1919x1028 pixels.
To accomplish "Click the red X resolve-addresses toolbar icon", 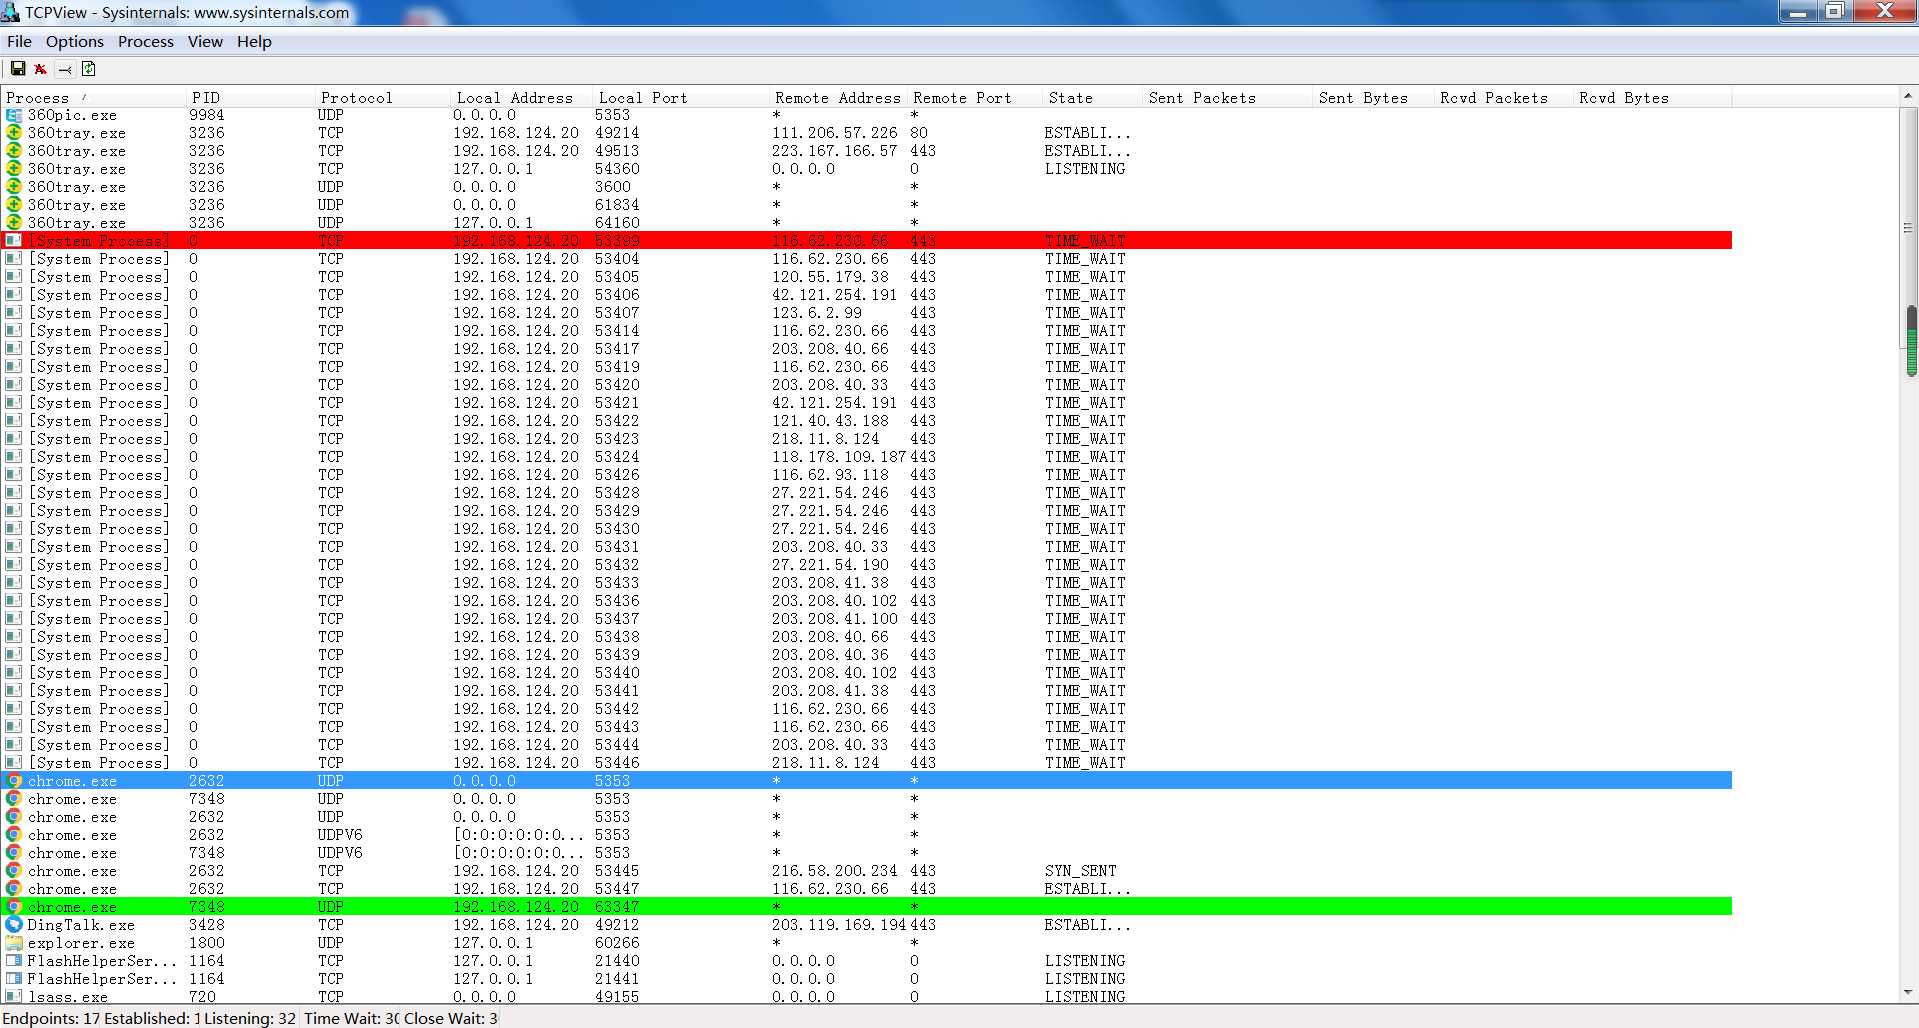I will pyautogui.click(x=41, y=69).
